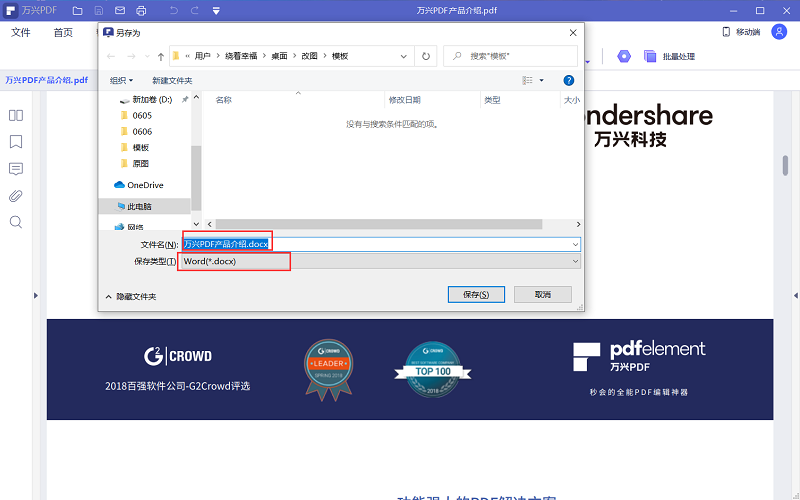Close the 另存为 dialog
Viewport: 800px width, 500px height.
(x=573, y=33)
